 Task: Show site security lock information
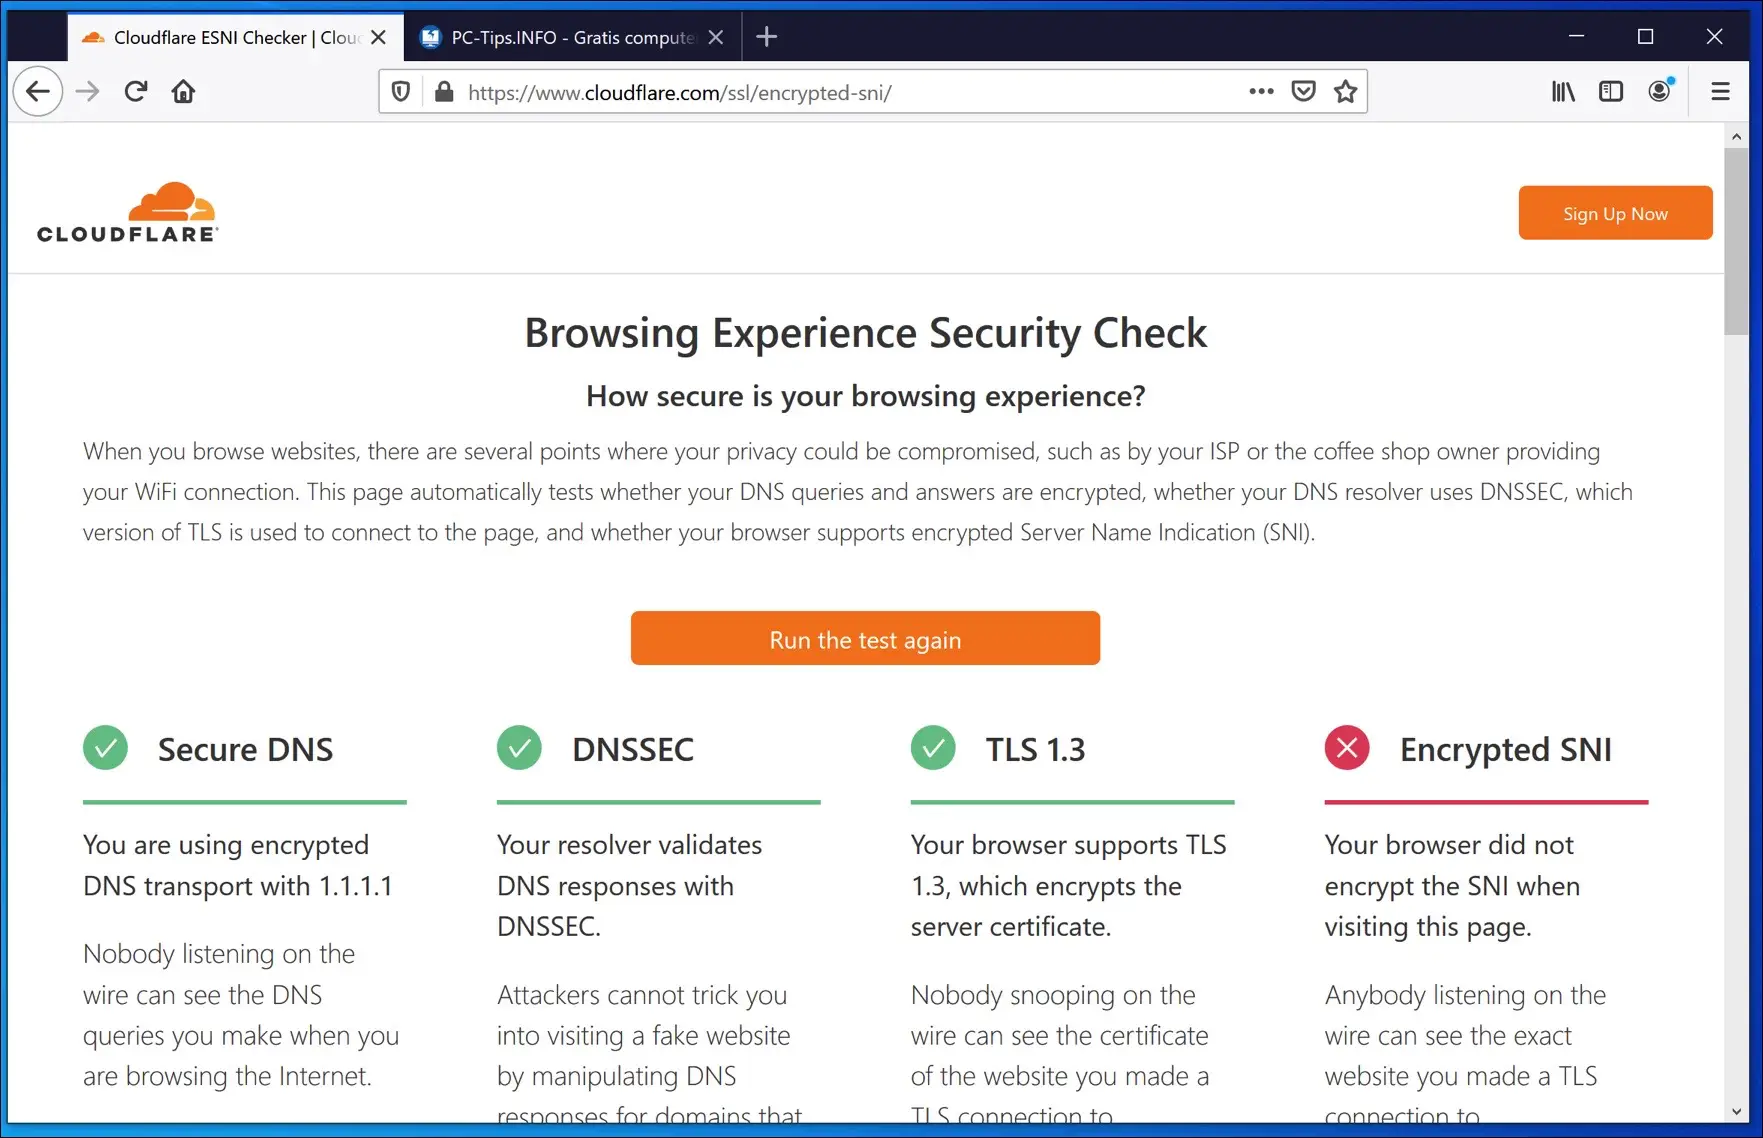click(444, 92)
